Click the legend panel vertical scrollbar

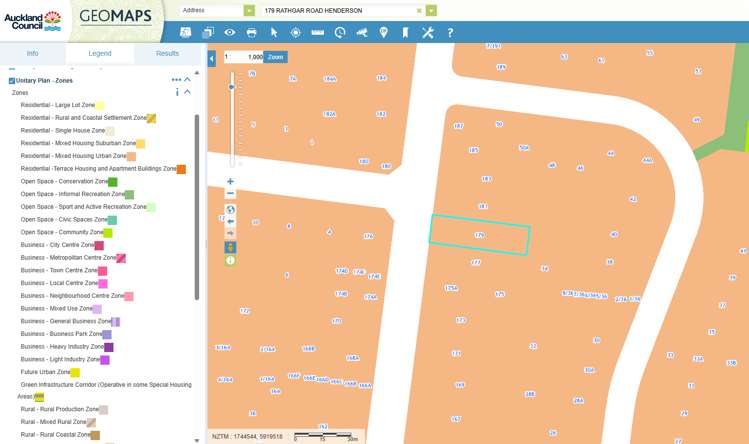[197, 207]
